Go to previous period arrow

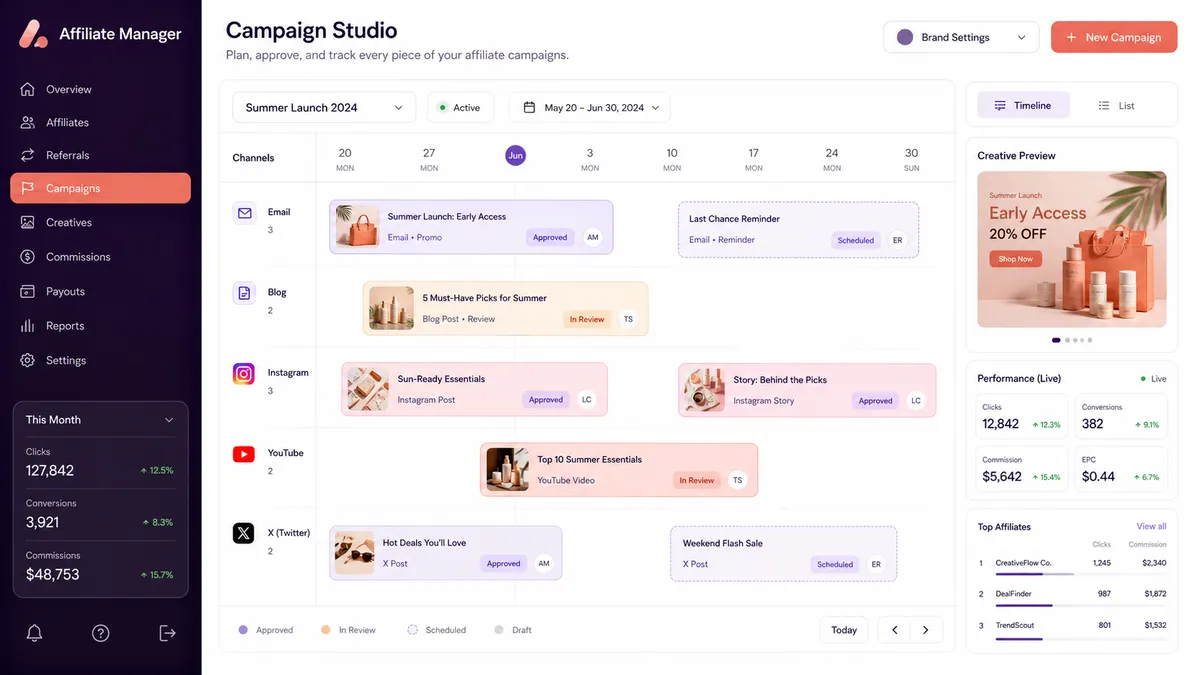point(894,630)
